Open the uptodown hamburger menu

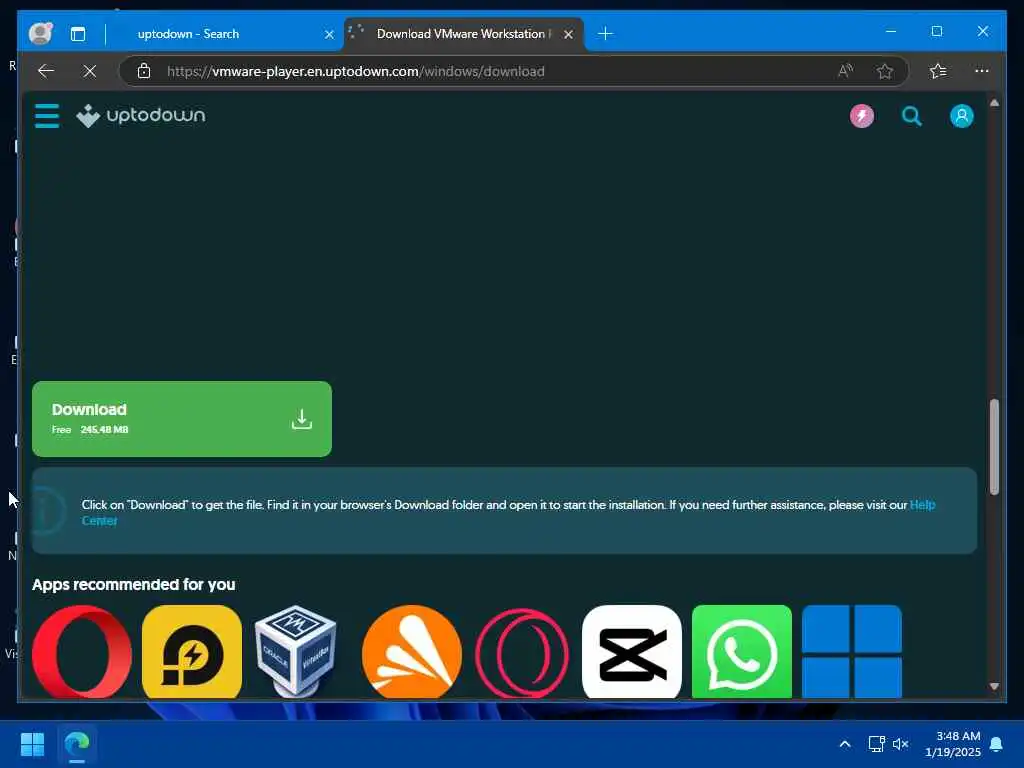[x=47, y=116]
